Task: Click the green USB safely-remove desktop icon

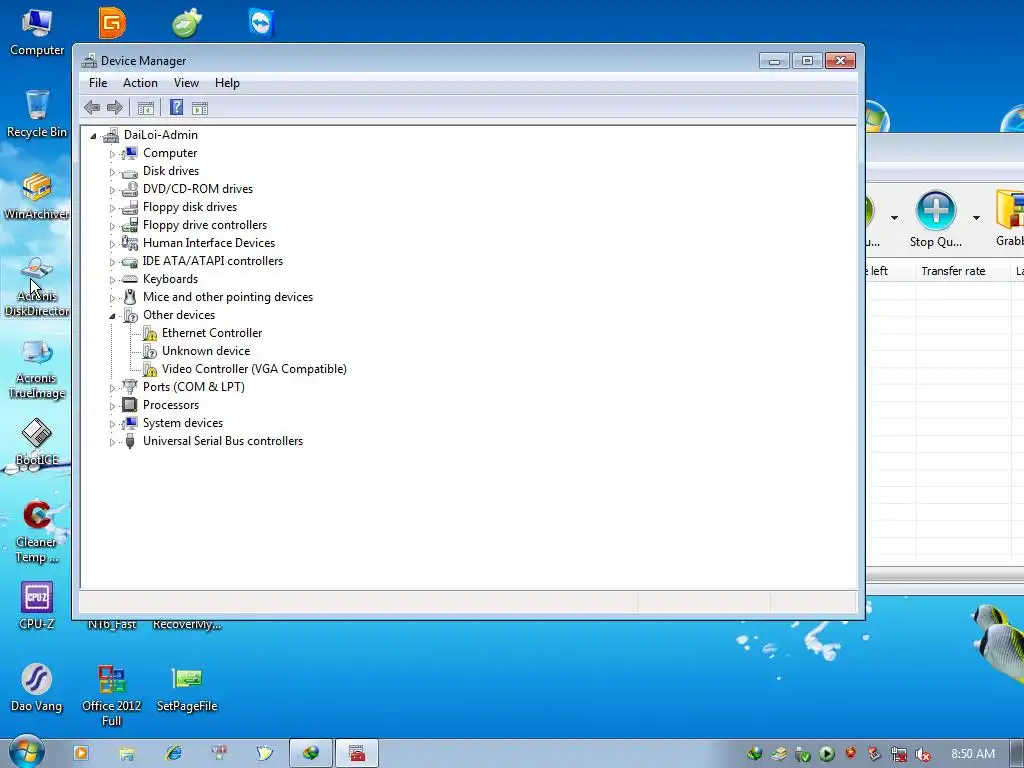Action: (187, 23)
